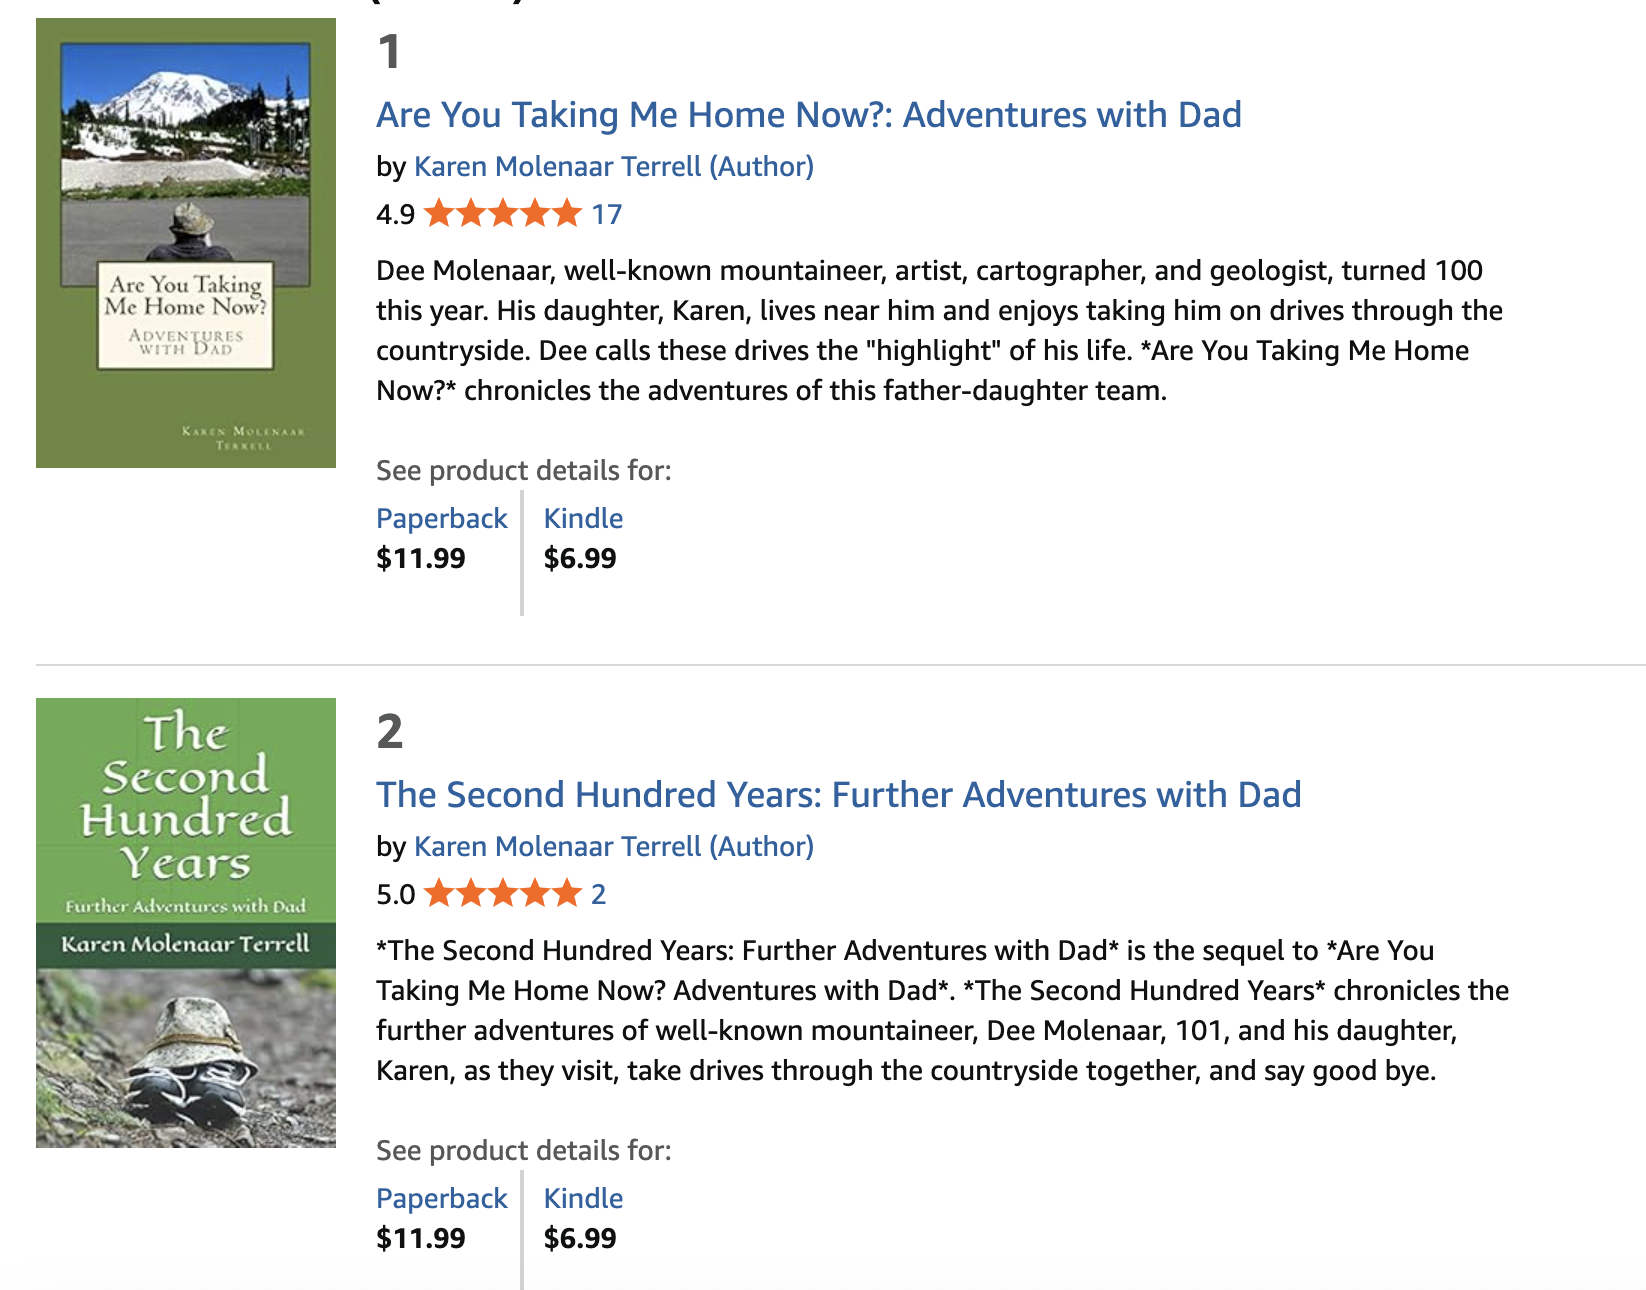Visit Karen Molenaar Terrell author link under book 1
The width and height of the screenshot is (1646, 1290).
pos(613,167)
